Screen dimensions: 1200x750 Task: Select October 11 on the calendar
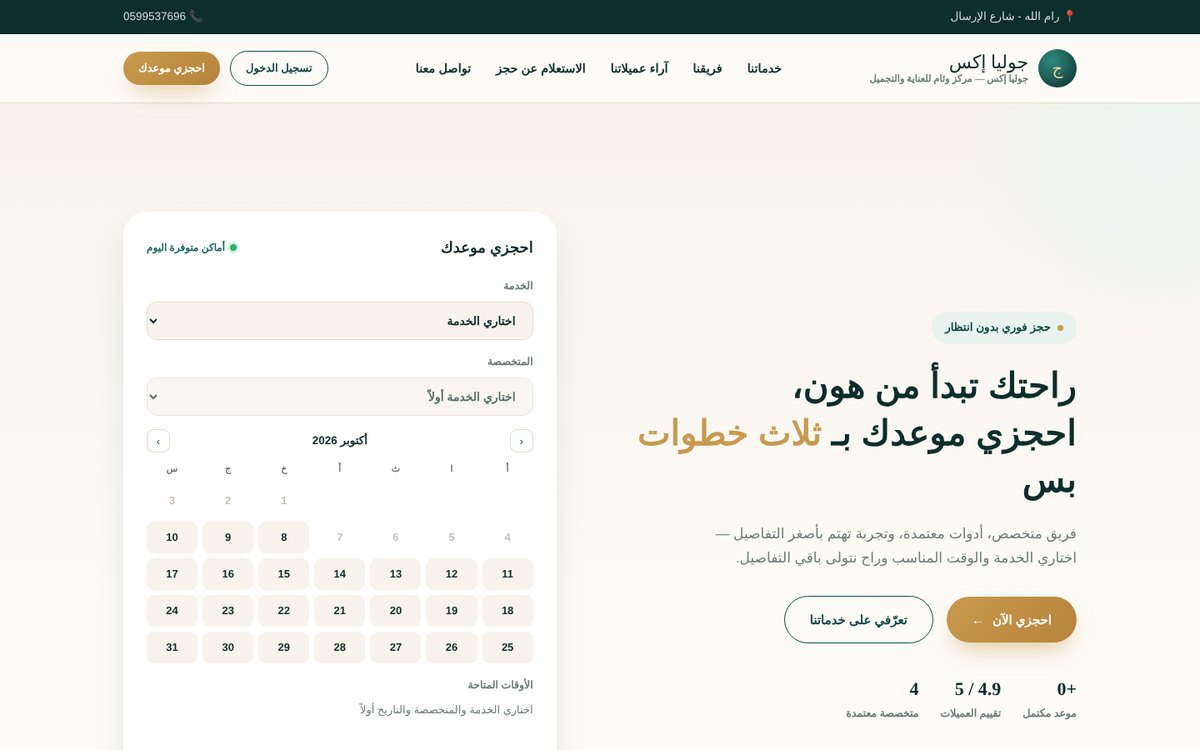pyautogui.click(x=508, y=574)
